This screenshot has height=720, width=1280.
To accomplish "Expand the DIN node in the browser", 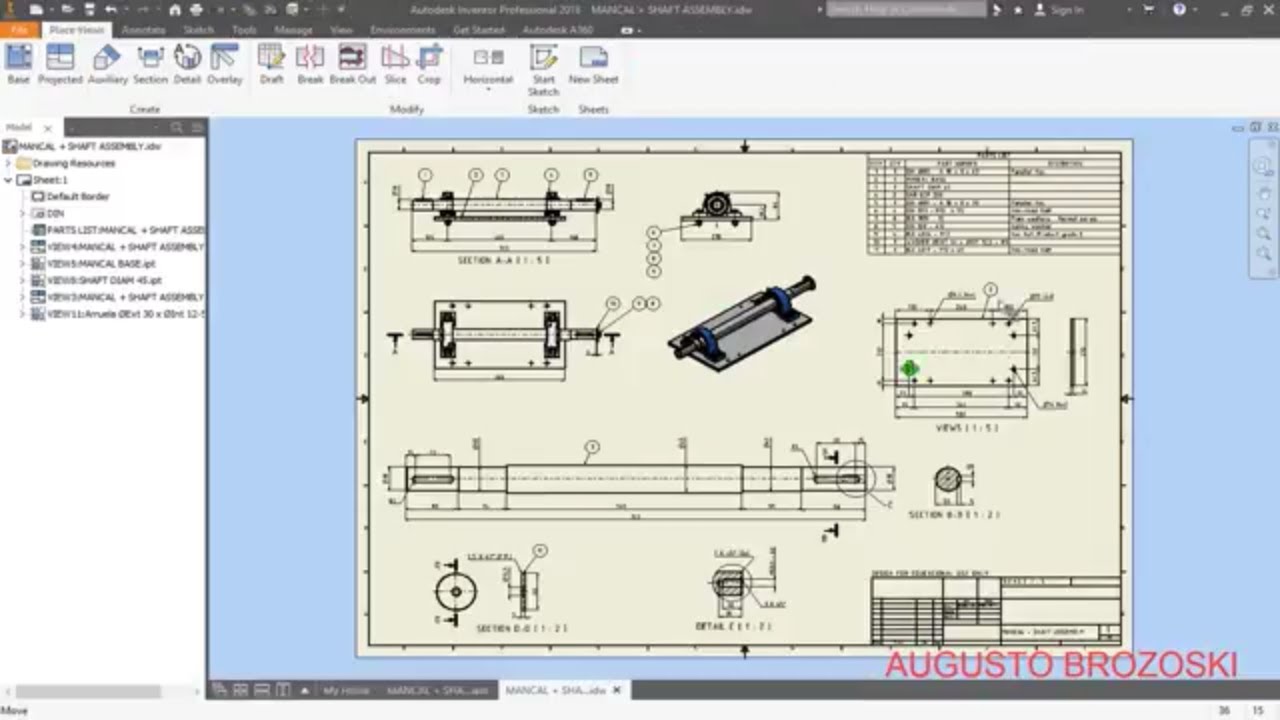I will click(x=23, y=213).
